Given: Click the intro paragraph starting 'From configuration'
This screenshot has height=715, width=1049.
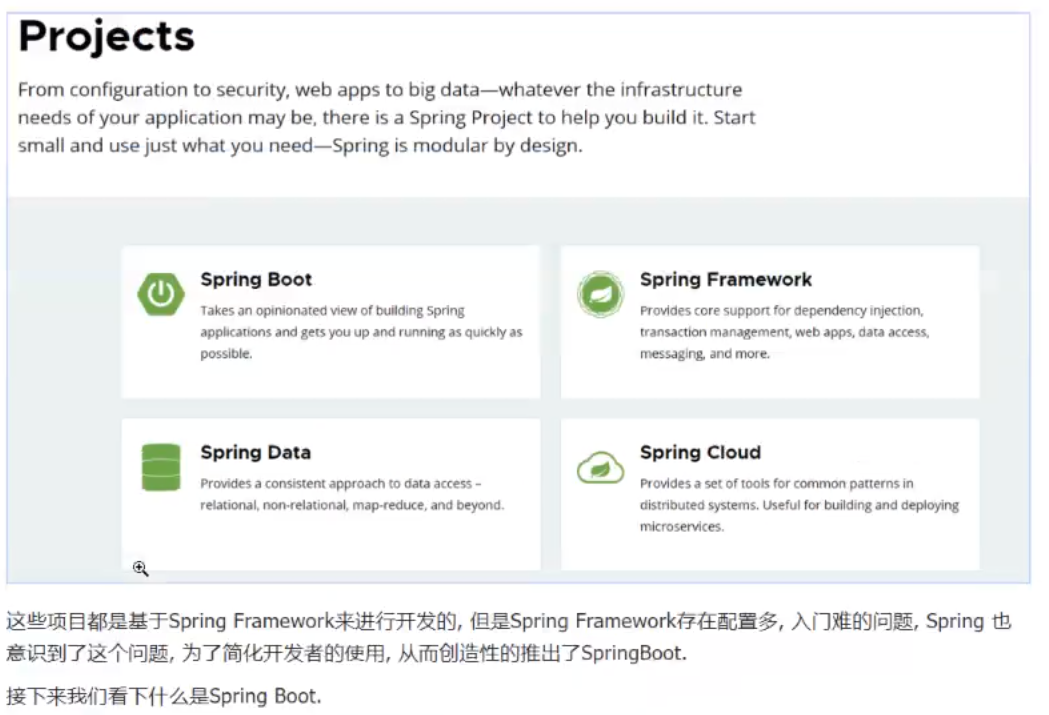Looking at the screenshot, I should 386,118.
